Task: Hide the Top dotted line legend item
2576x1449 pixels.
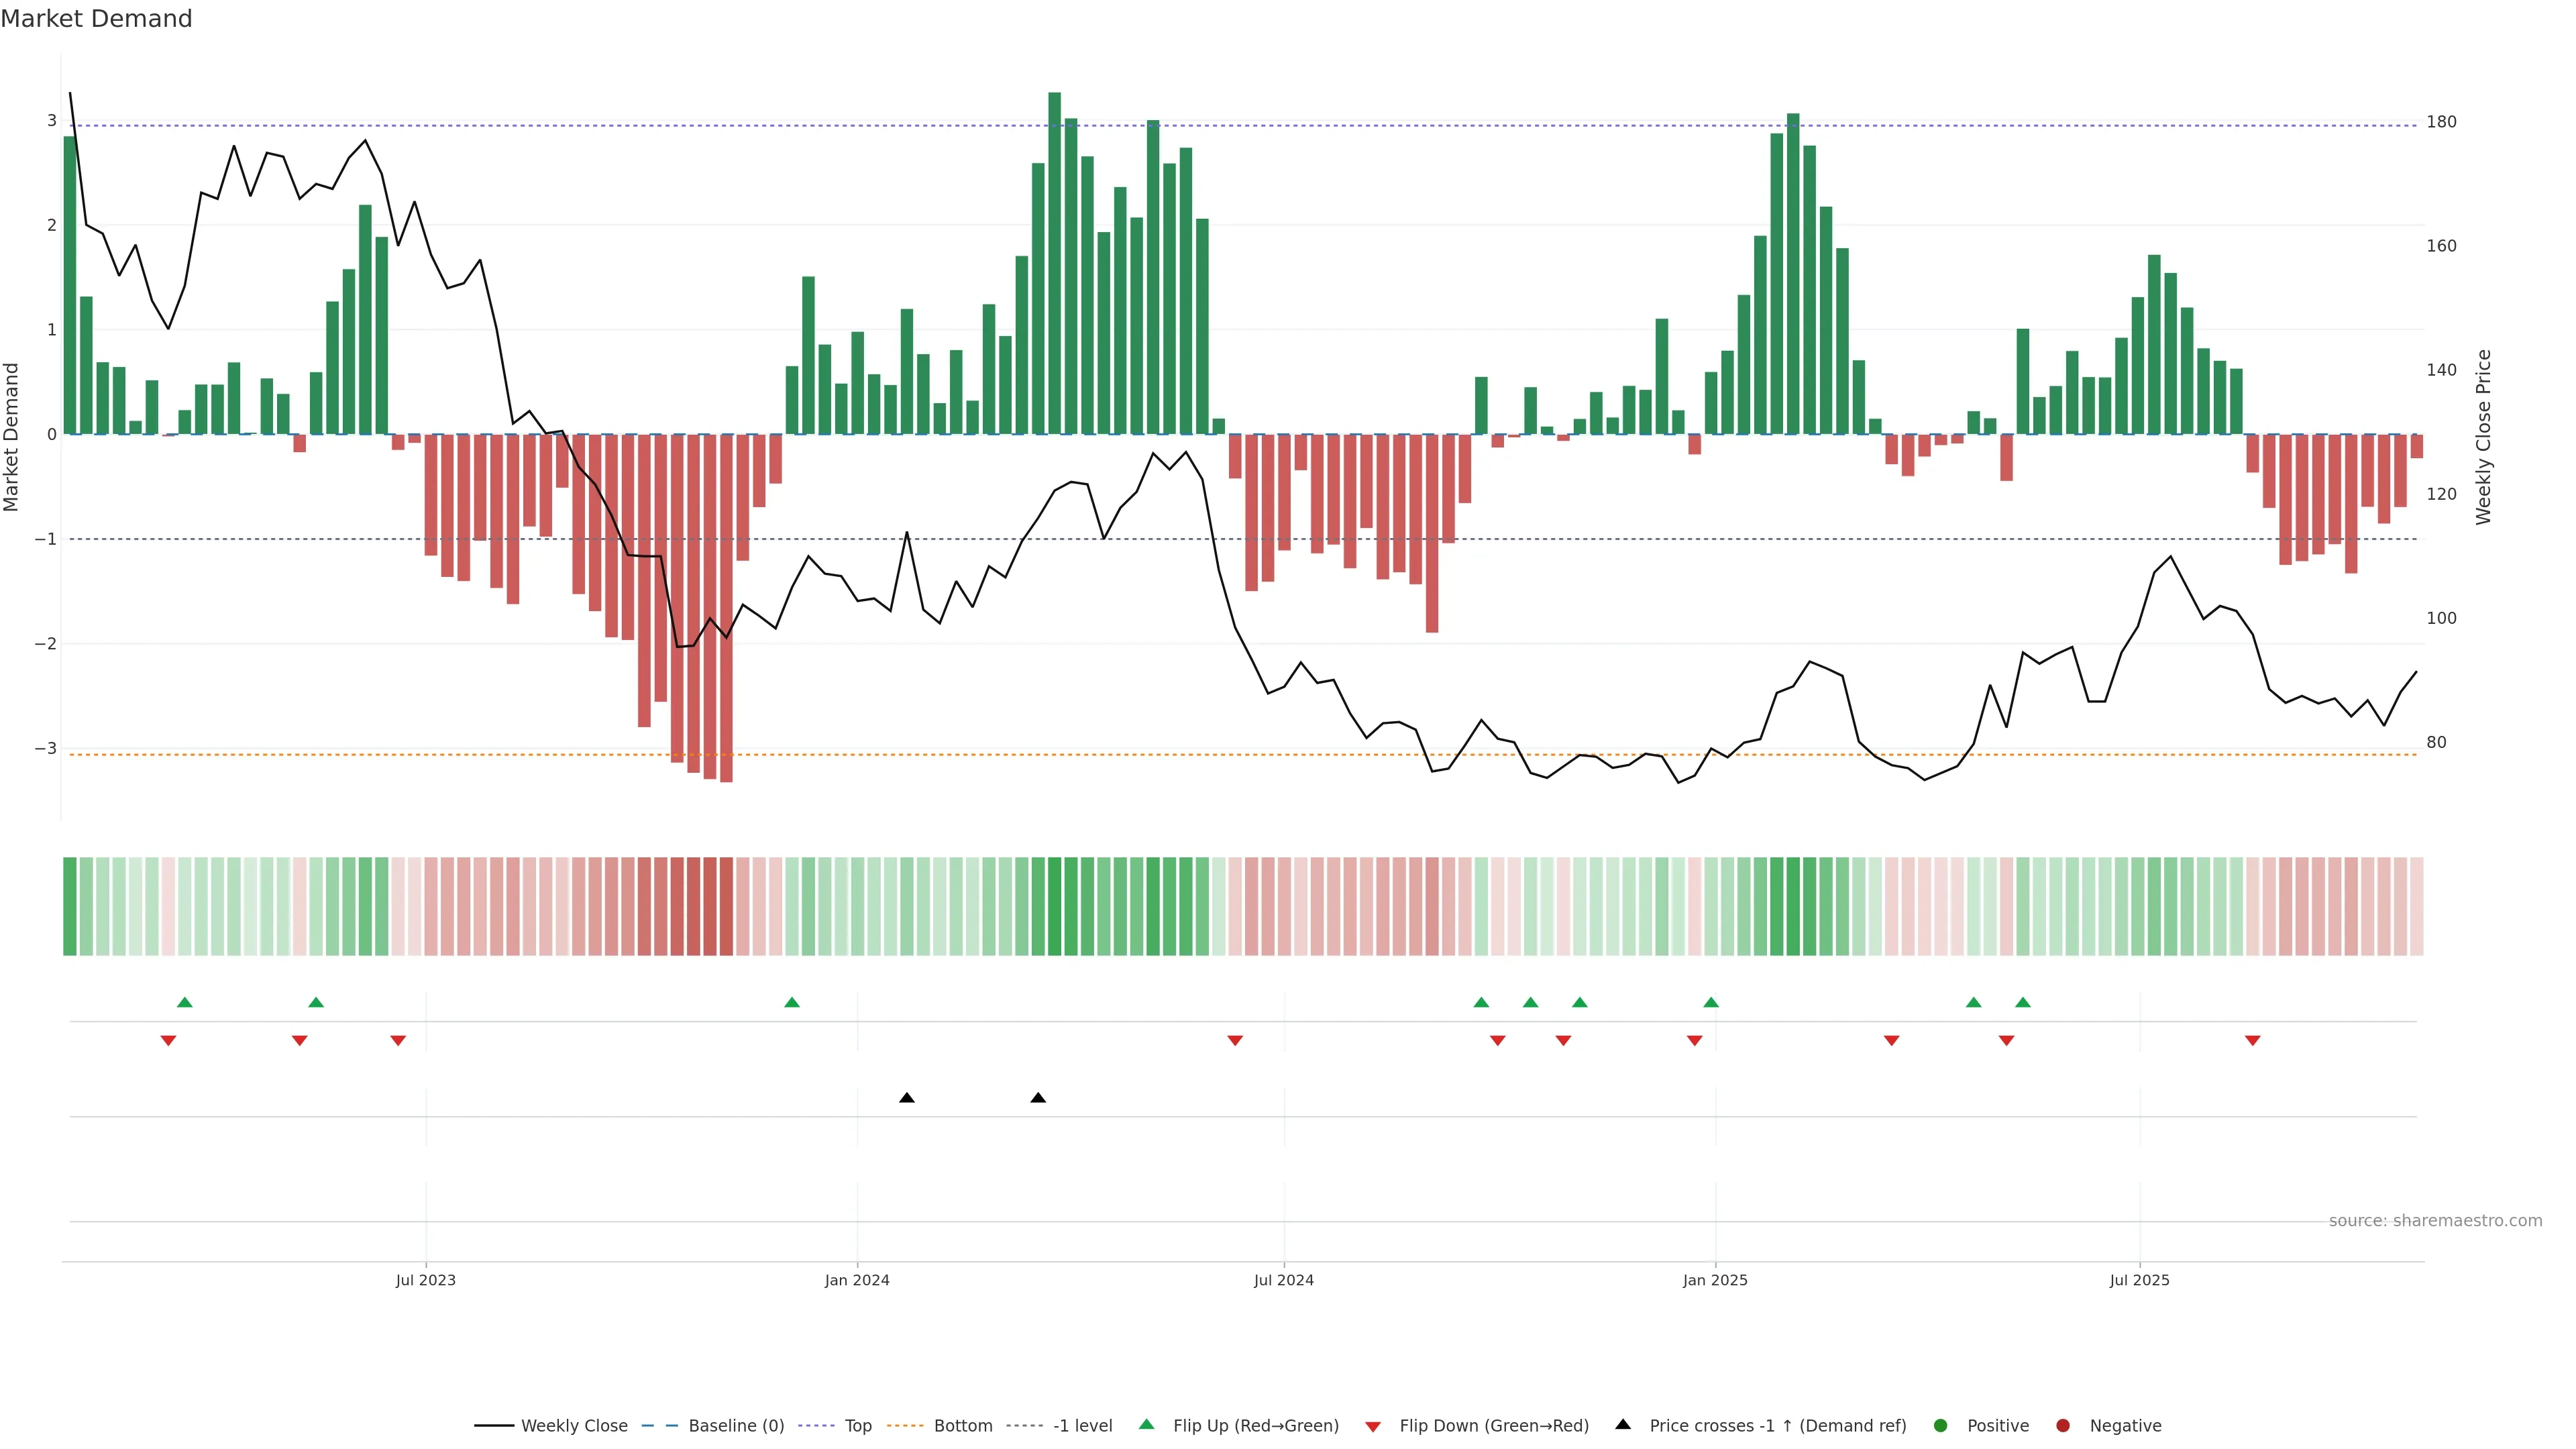Action: pyautogui.click(x=857, y=1425)
